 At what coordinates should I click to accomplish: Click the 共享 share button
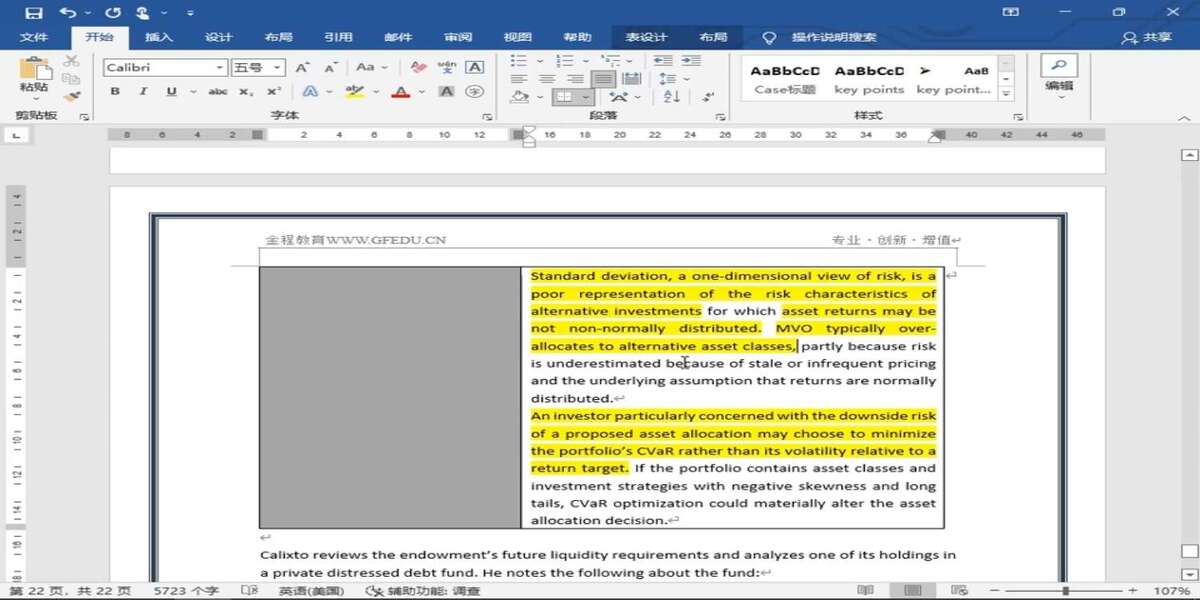point(1147,37)
